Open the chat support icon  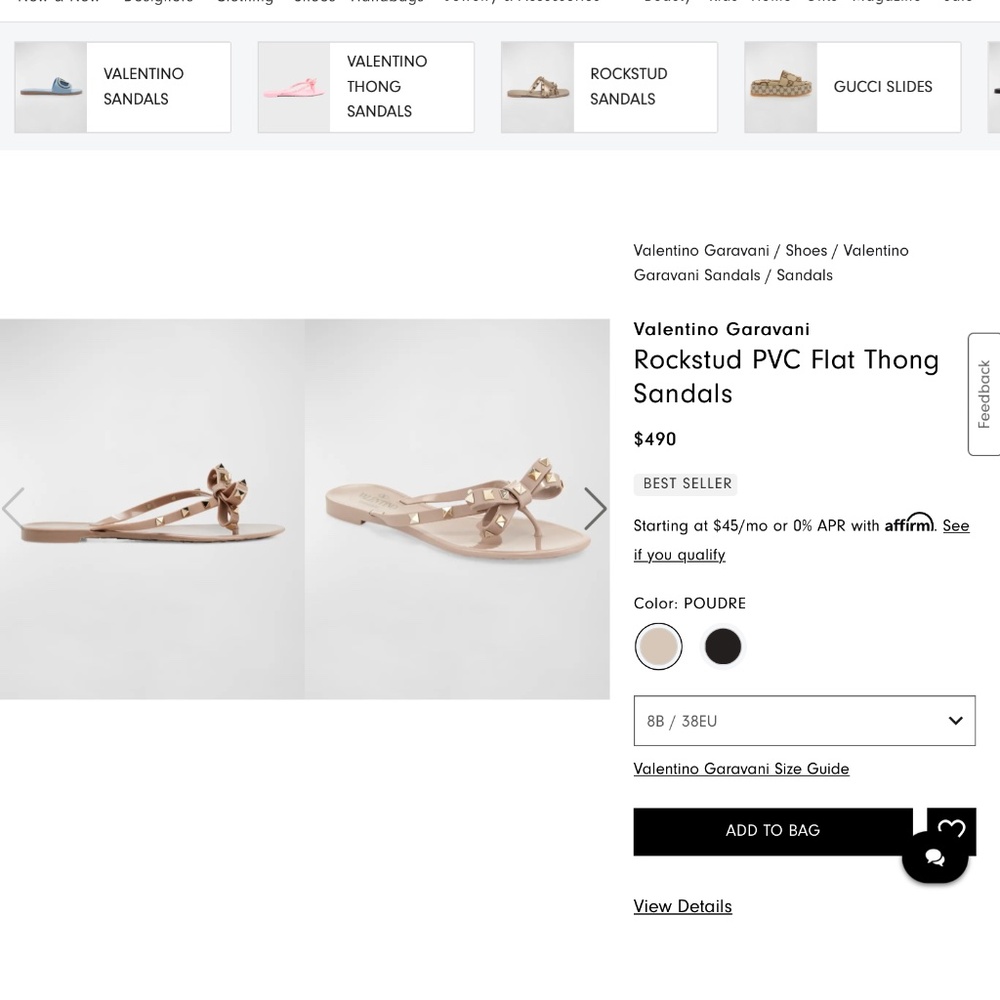click(x=934, y=857)
